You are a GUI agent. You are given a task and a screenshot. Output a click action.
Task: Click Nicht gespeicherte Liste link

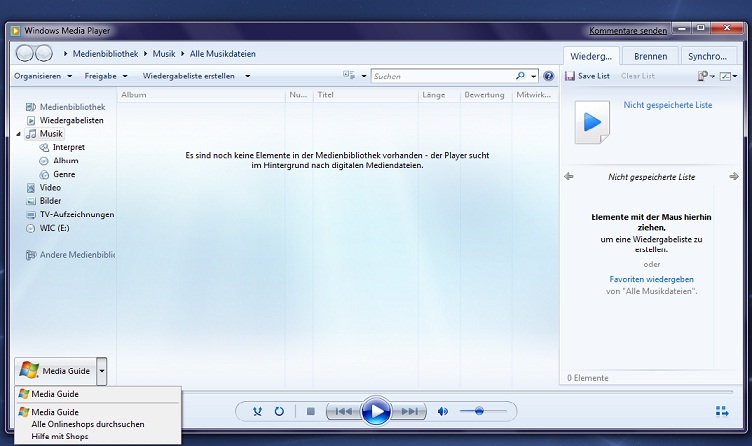(x=668, y=105)
